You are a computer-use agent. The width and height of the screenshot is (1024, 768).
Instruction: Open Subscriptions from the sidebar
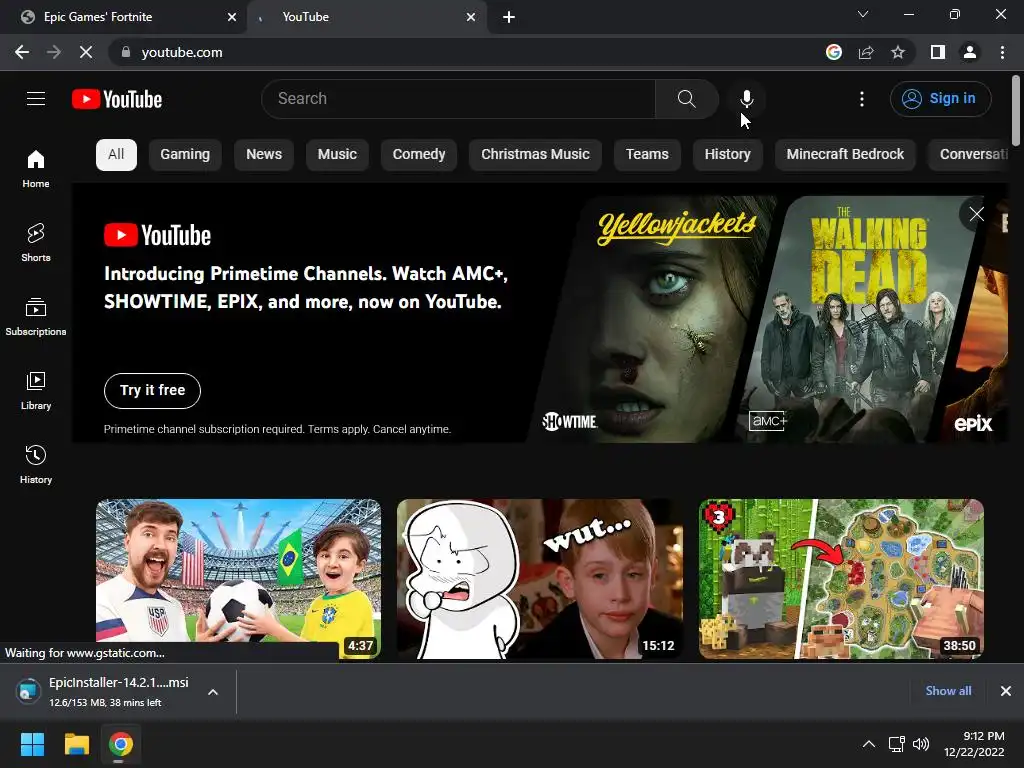pyautogui.click(x=36, y=316)
